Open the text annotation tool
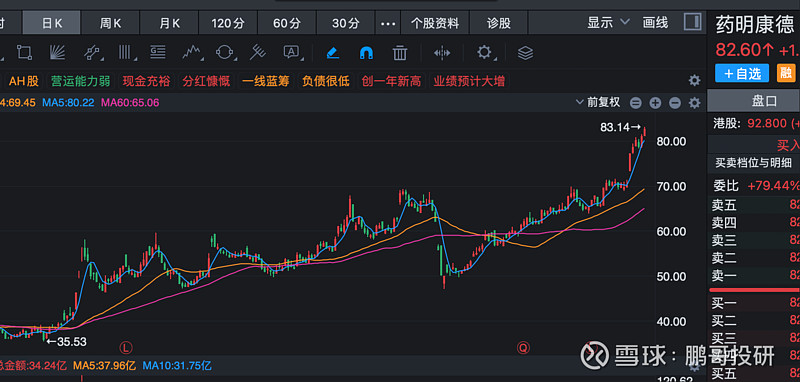 click(x=291, y=52)
